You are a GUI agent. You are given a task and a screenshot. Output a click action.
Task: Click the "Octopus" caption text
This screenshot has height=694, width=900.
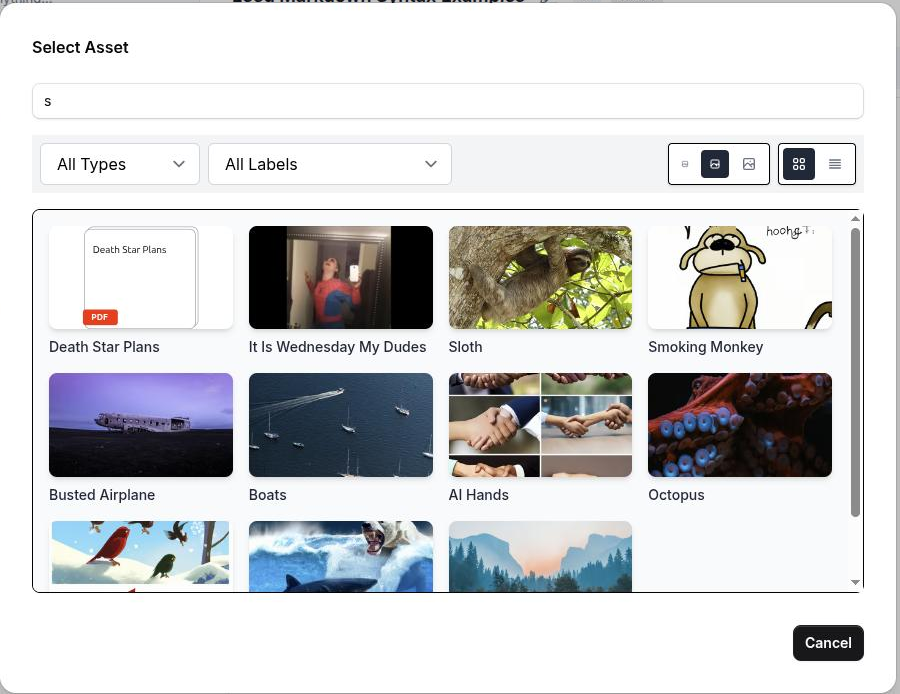tap(676, 495)
